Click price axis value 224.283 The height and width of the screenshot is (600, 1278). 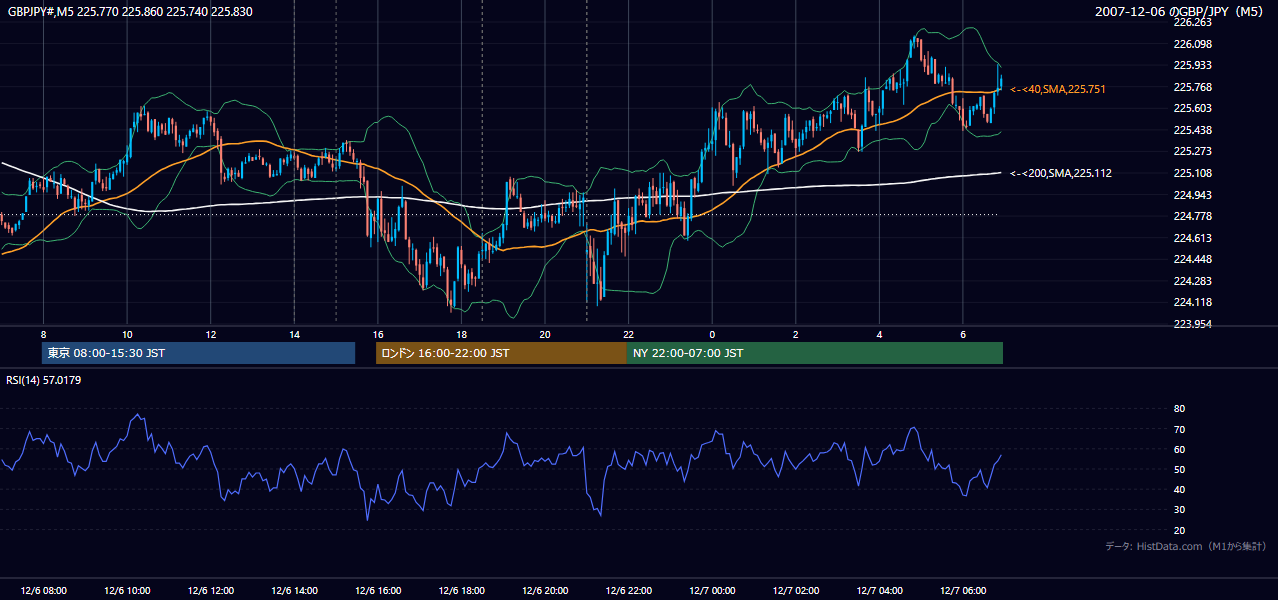(x=1192, y=281)
